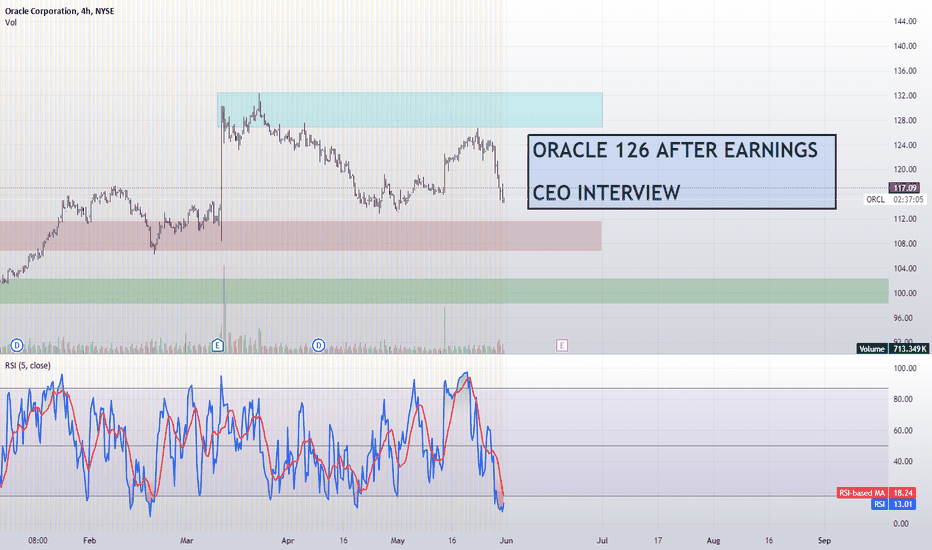Click the current price label 117.09

click(x=906, y=188)
